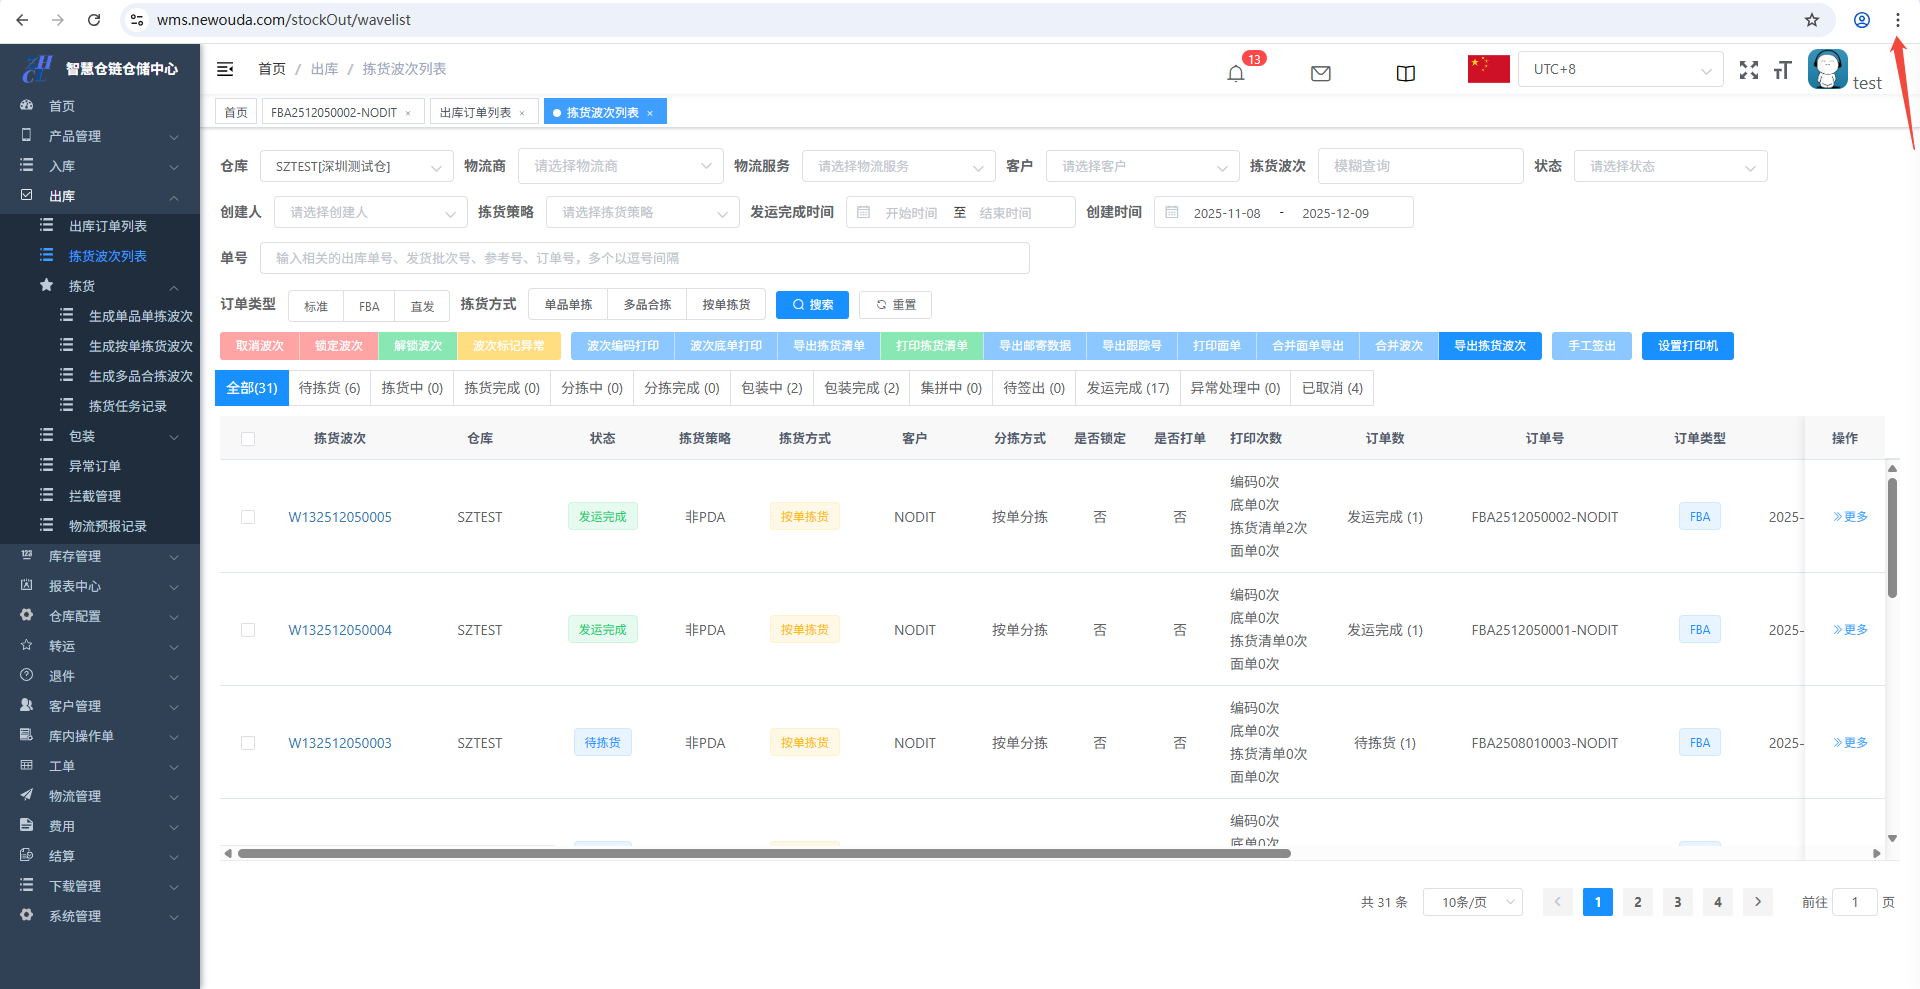Image resolution: width=1920 pixels, height=989 pixels.
Task: Click the notification bell icon
Action: pos(1236,73)
